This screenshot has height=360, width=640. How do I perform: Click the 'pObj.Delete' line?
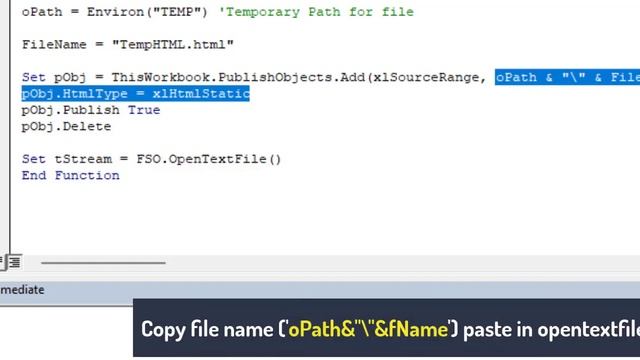67,126
